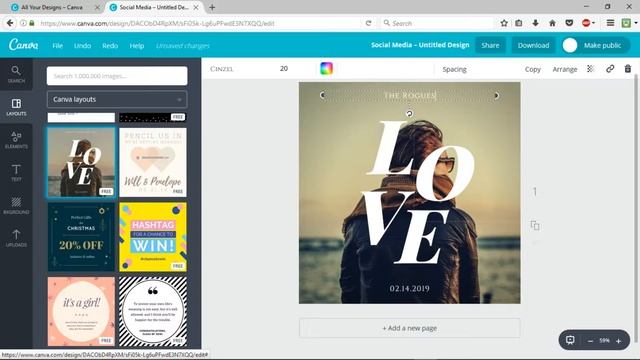
Task: Select the LOVE layout thumbnail
Action: click(81, 162)
